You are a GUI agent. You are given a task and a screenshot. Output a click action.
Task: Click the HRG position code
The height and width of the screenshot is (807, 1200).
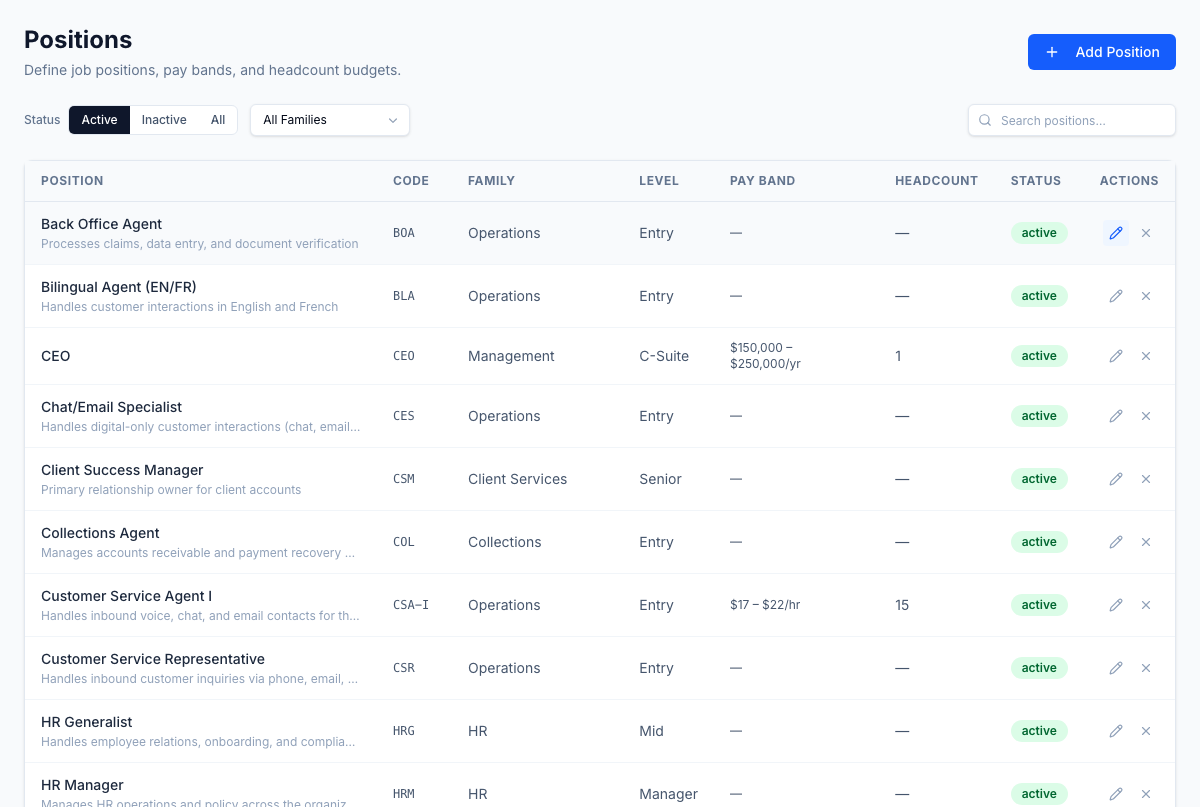pyautogui.click(x=404, y=731)
